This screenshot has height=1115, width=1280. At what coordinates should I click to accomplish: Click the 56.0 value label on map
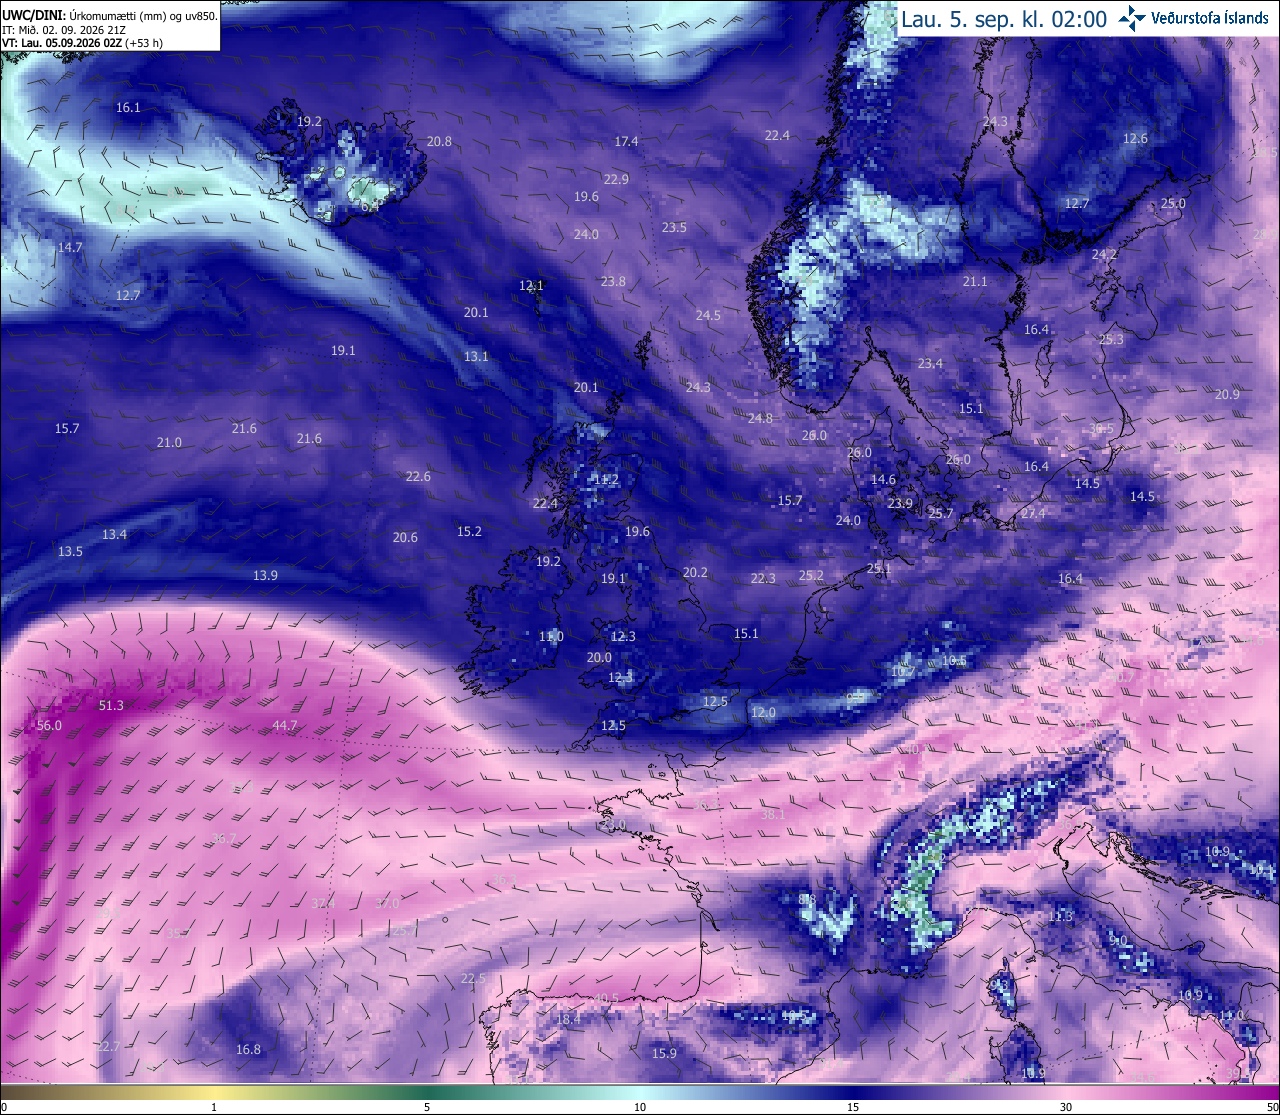pos(49,726)
